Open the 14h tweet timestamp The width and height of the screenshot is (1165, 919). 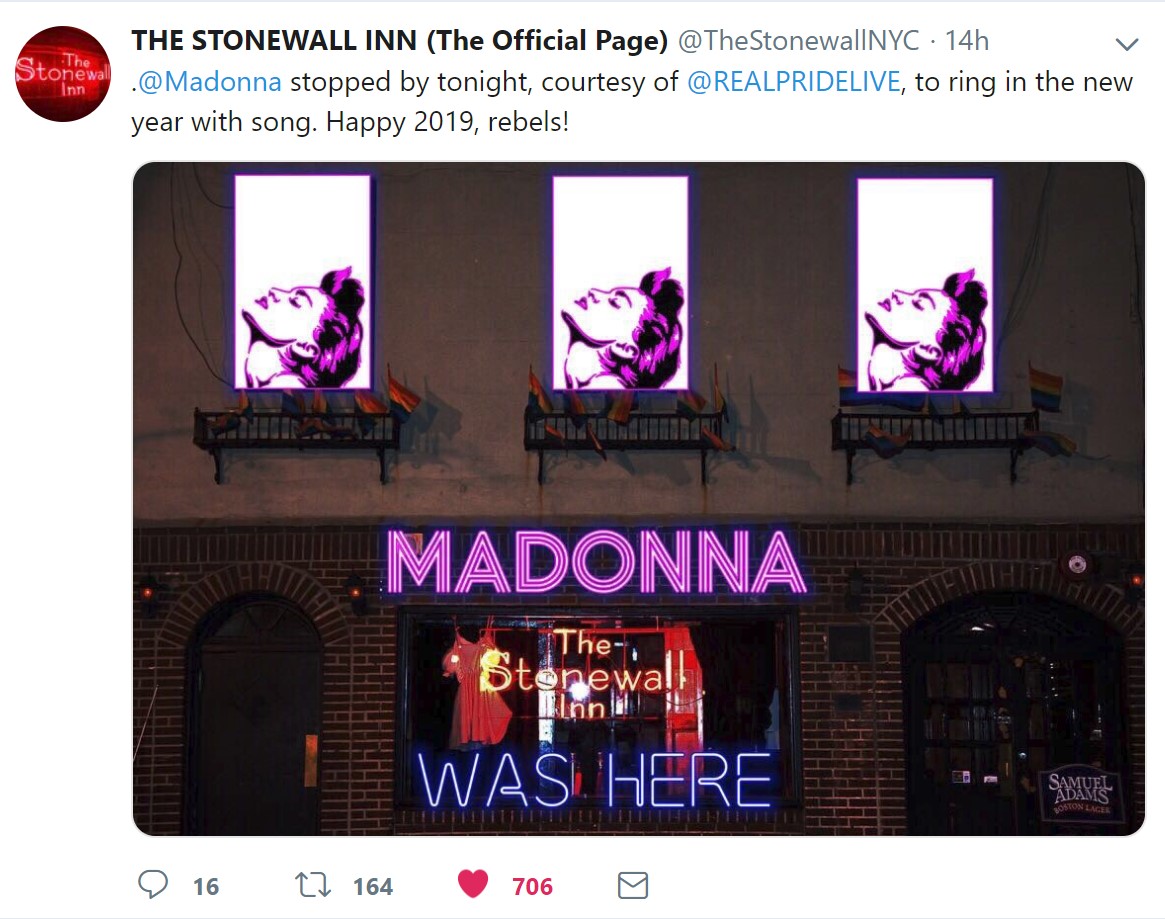click(x=967, y=41)
